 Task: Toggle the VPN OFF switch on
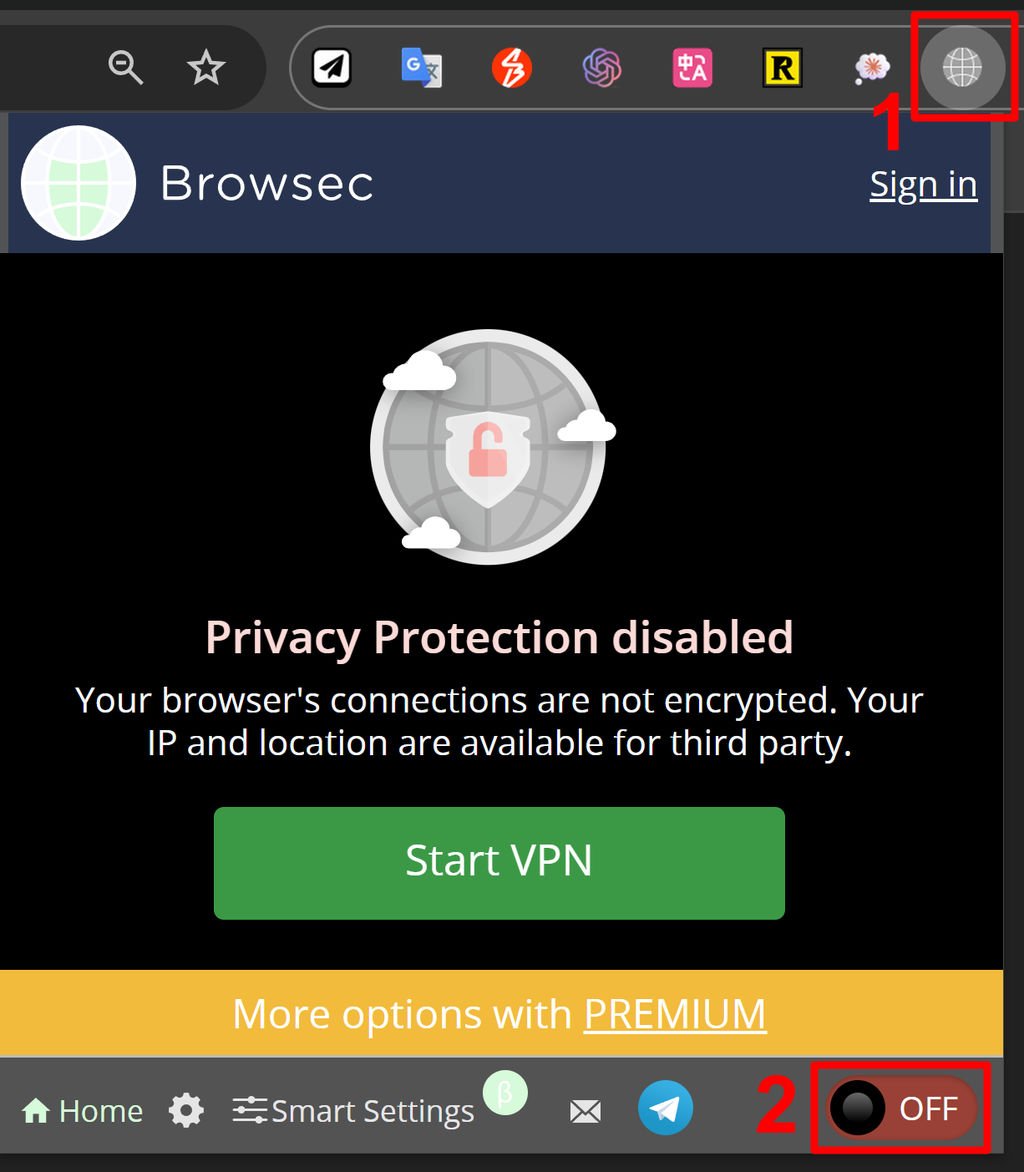click(x=901, y=1108)
